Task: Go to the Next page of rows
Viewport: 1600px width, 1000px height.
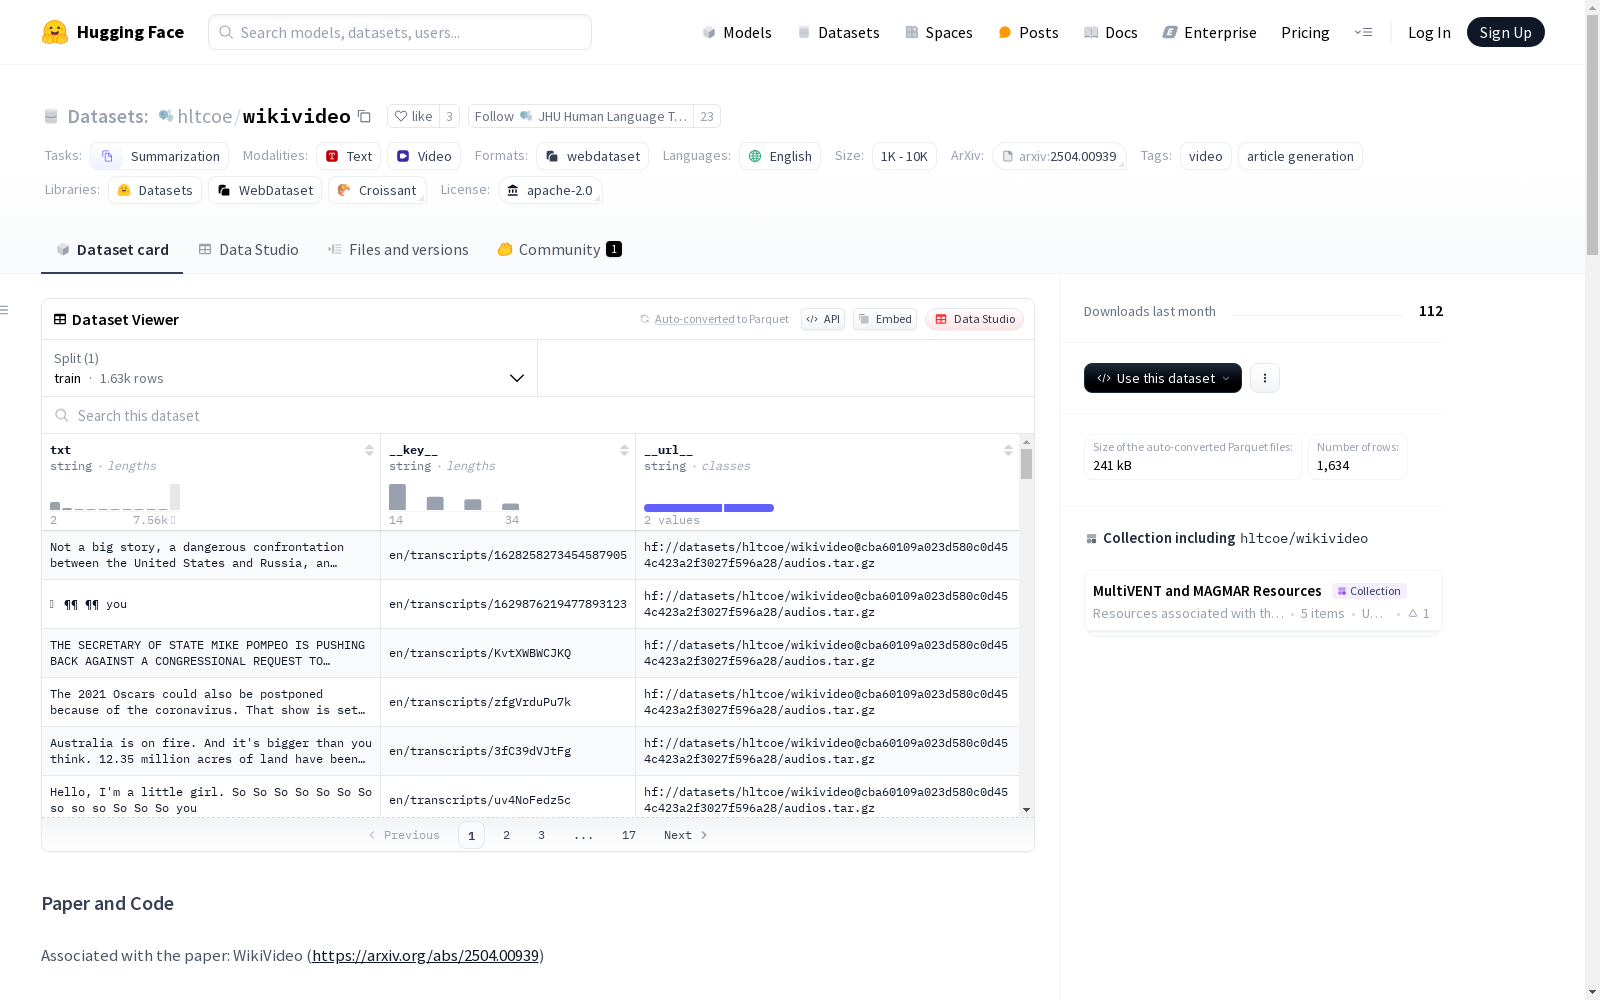Action: (x=686, y=835)
